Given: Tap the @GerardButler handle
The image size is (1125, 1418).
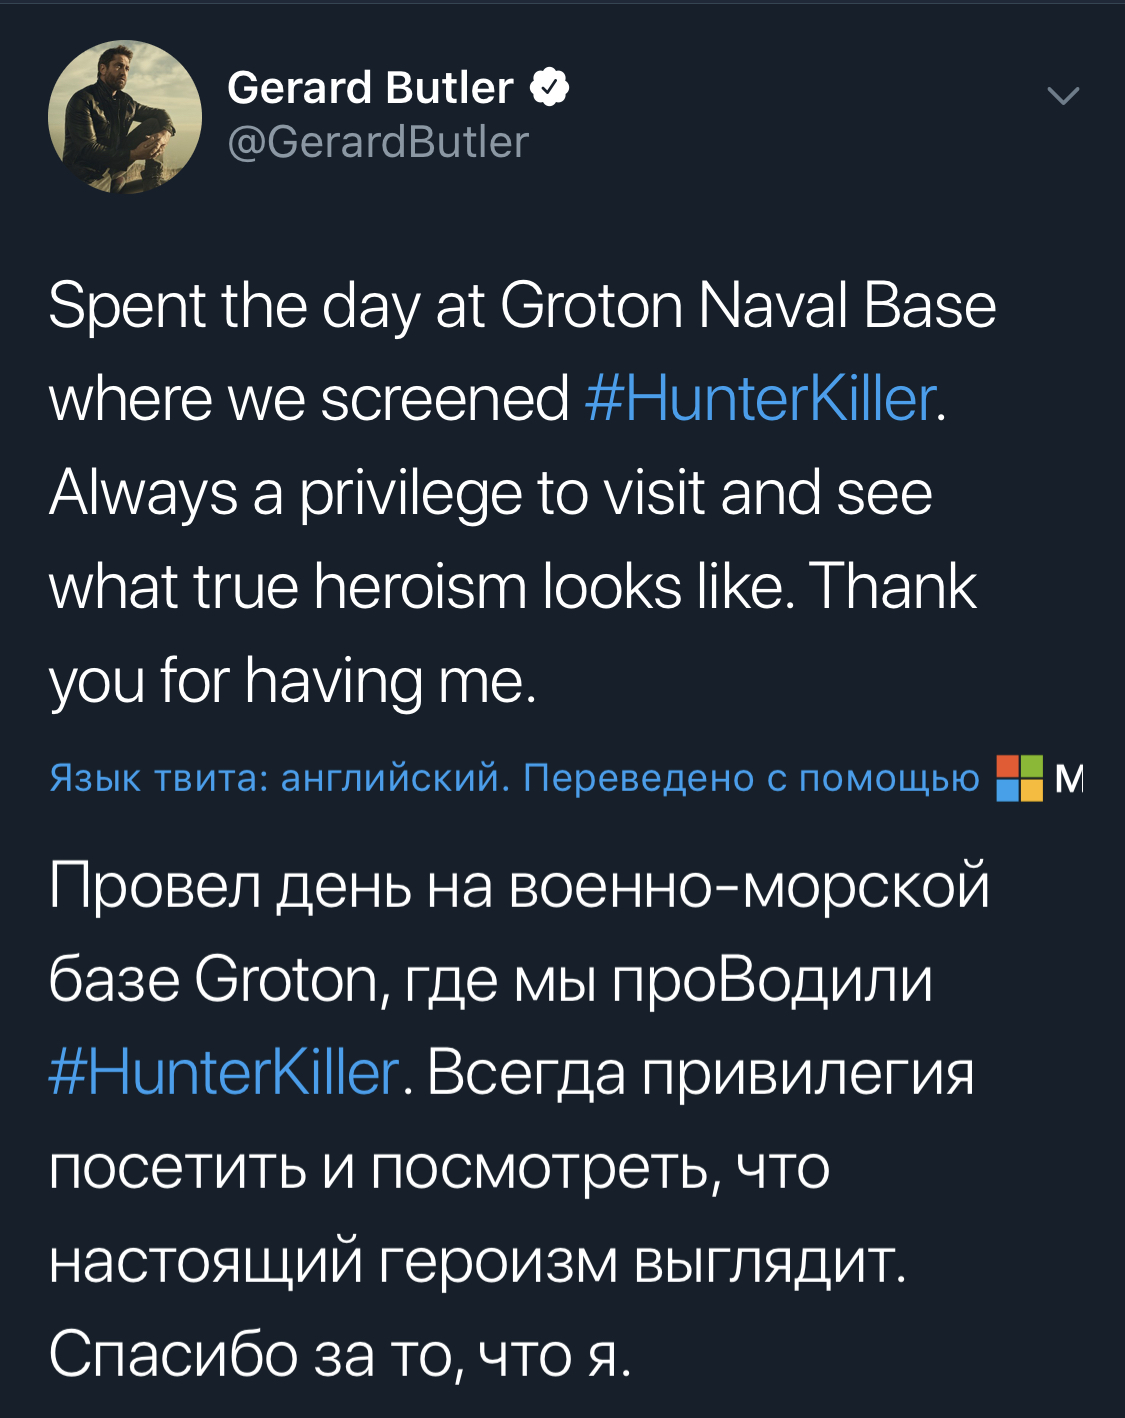Looking at the screenshot, I should pos(378,142).
